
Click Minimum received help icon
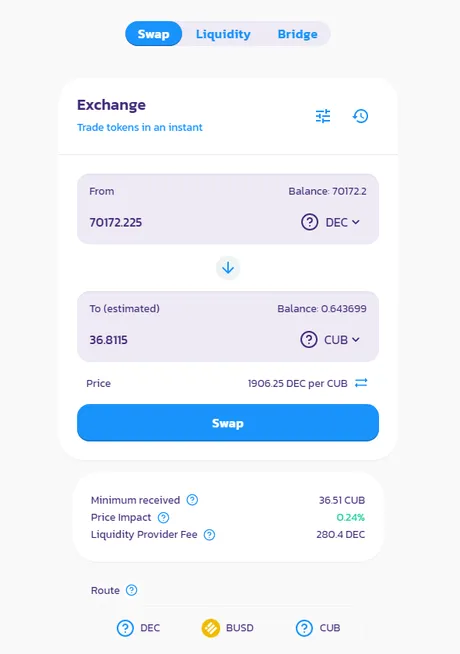192,500
